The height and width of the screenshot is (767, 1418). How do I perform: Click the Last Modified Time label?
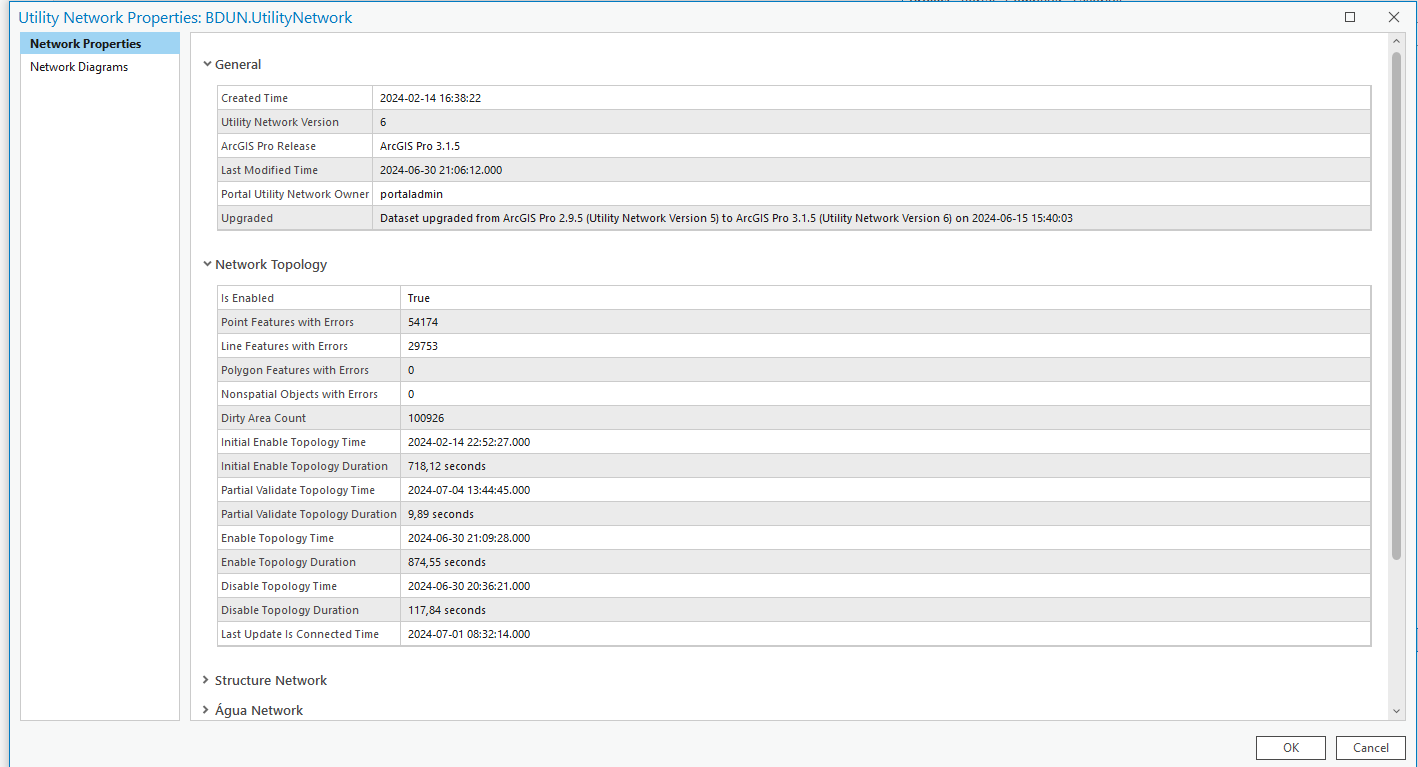click(272, 170)
